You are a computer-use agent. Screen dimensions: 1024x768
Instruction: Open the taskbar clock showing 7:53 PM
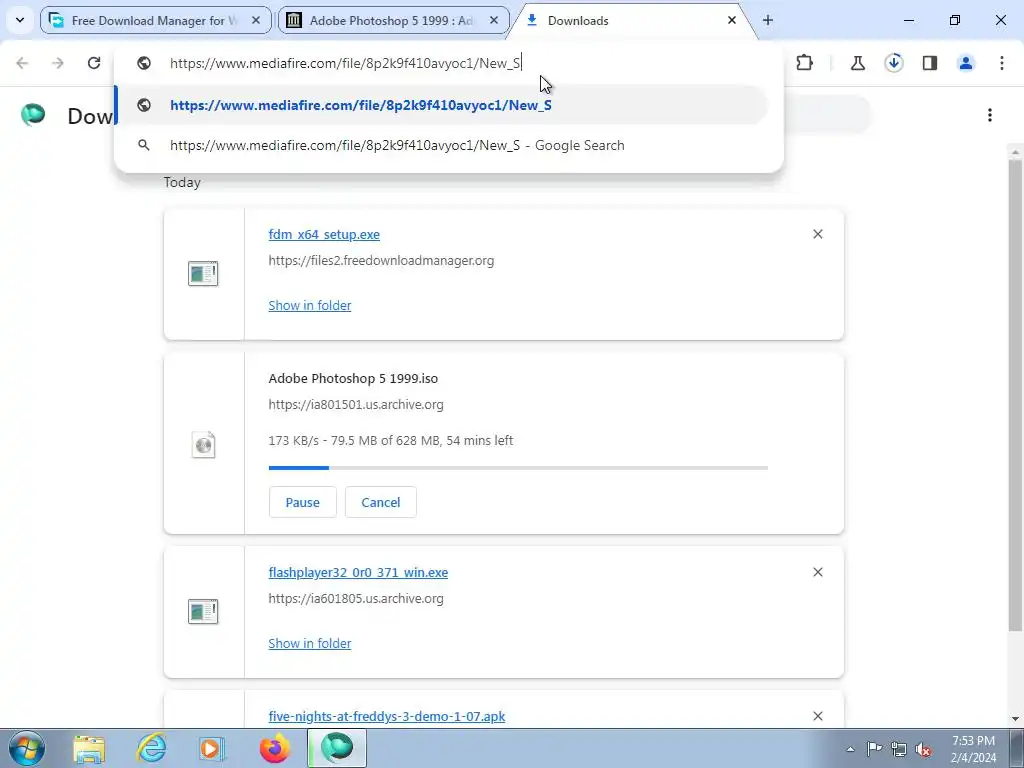pyautogui.click(x=974, y=749)
